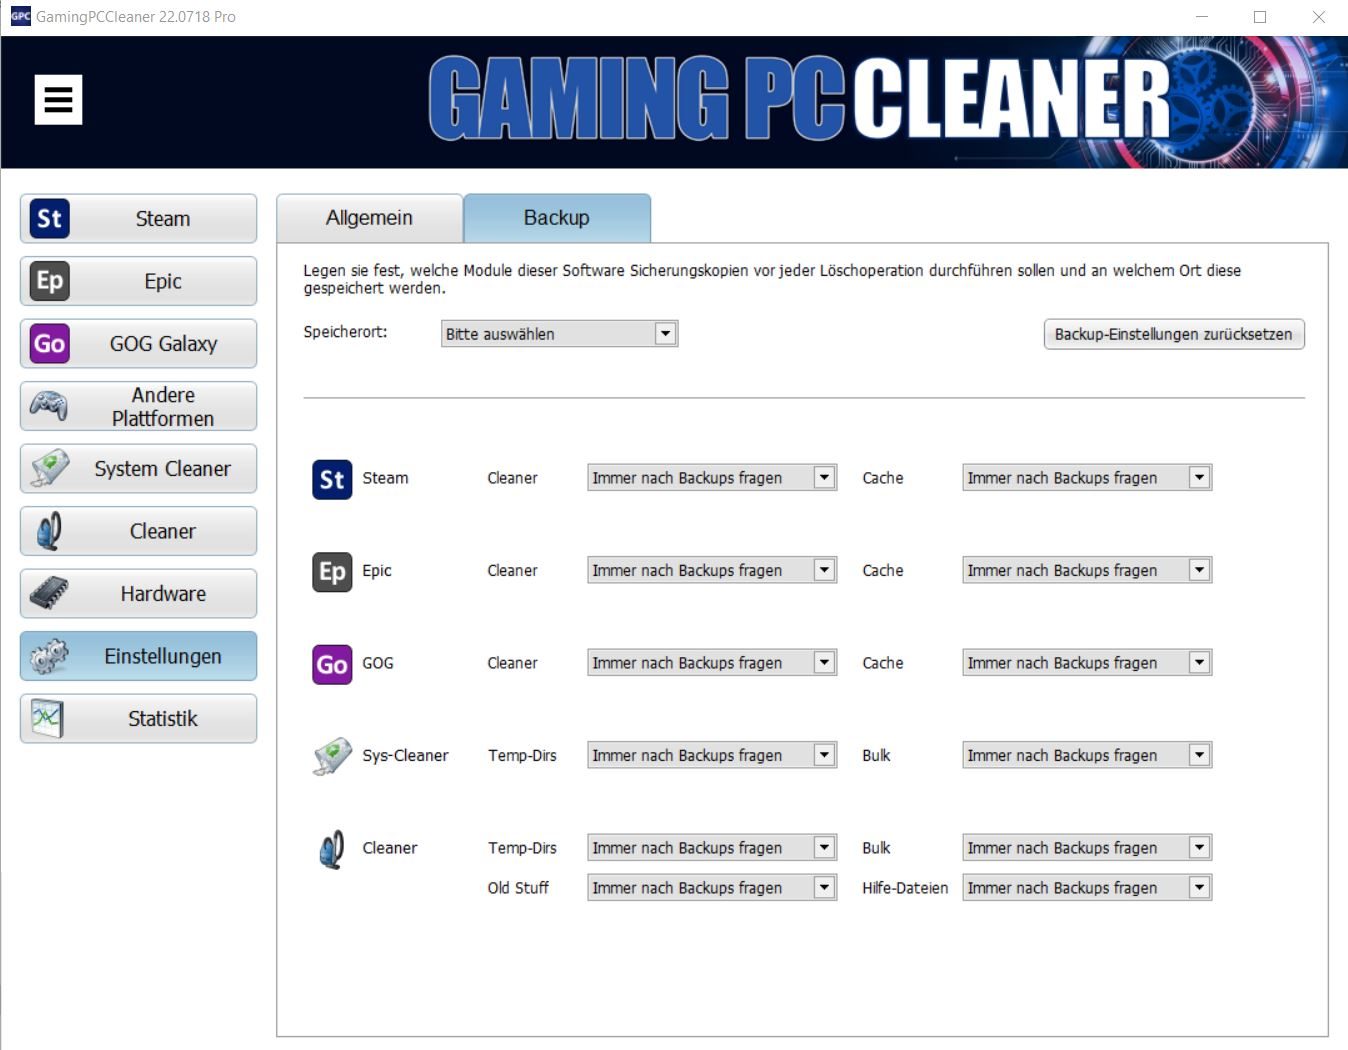This screenshot has width=1348, height=1050.
Task: Click the System Cleaner sidebar icon
Action: click(x=49, y=468)
